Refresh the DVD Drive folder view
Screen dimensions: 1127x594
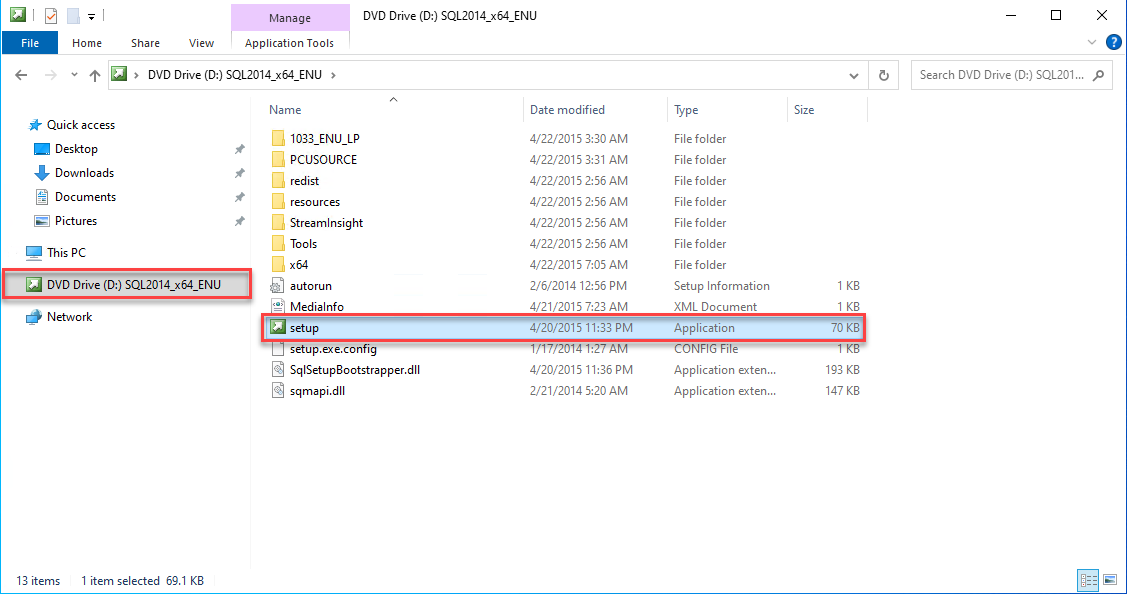884,75
